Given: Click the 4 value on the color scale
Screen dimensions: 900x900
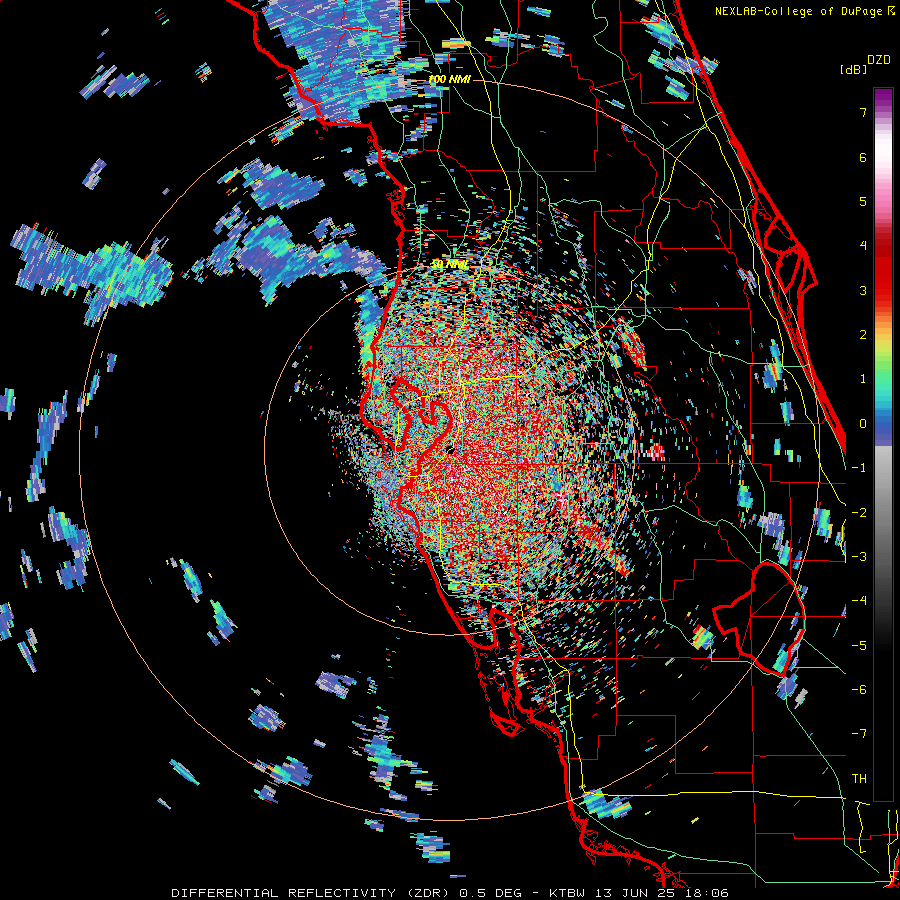Looking at the screenshot, I should (863, 246).
